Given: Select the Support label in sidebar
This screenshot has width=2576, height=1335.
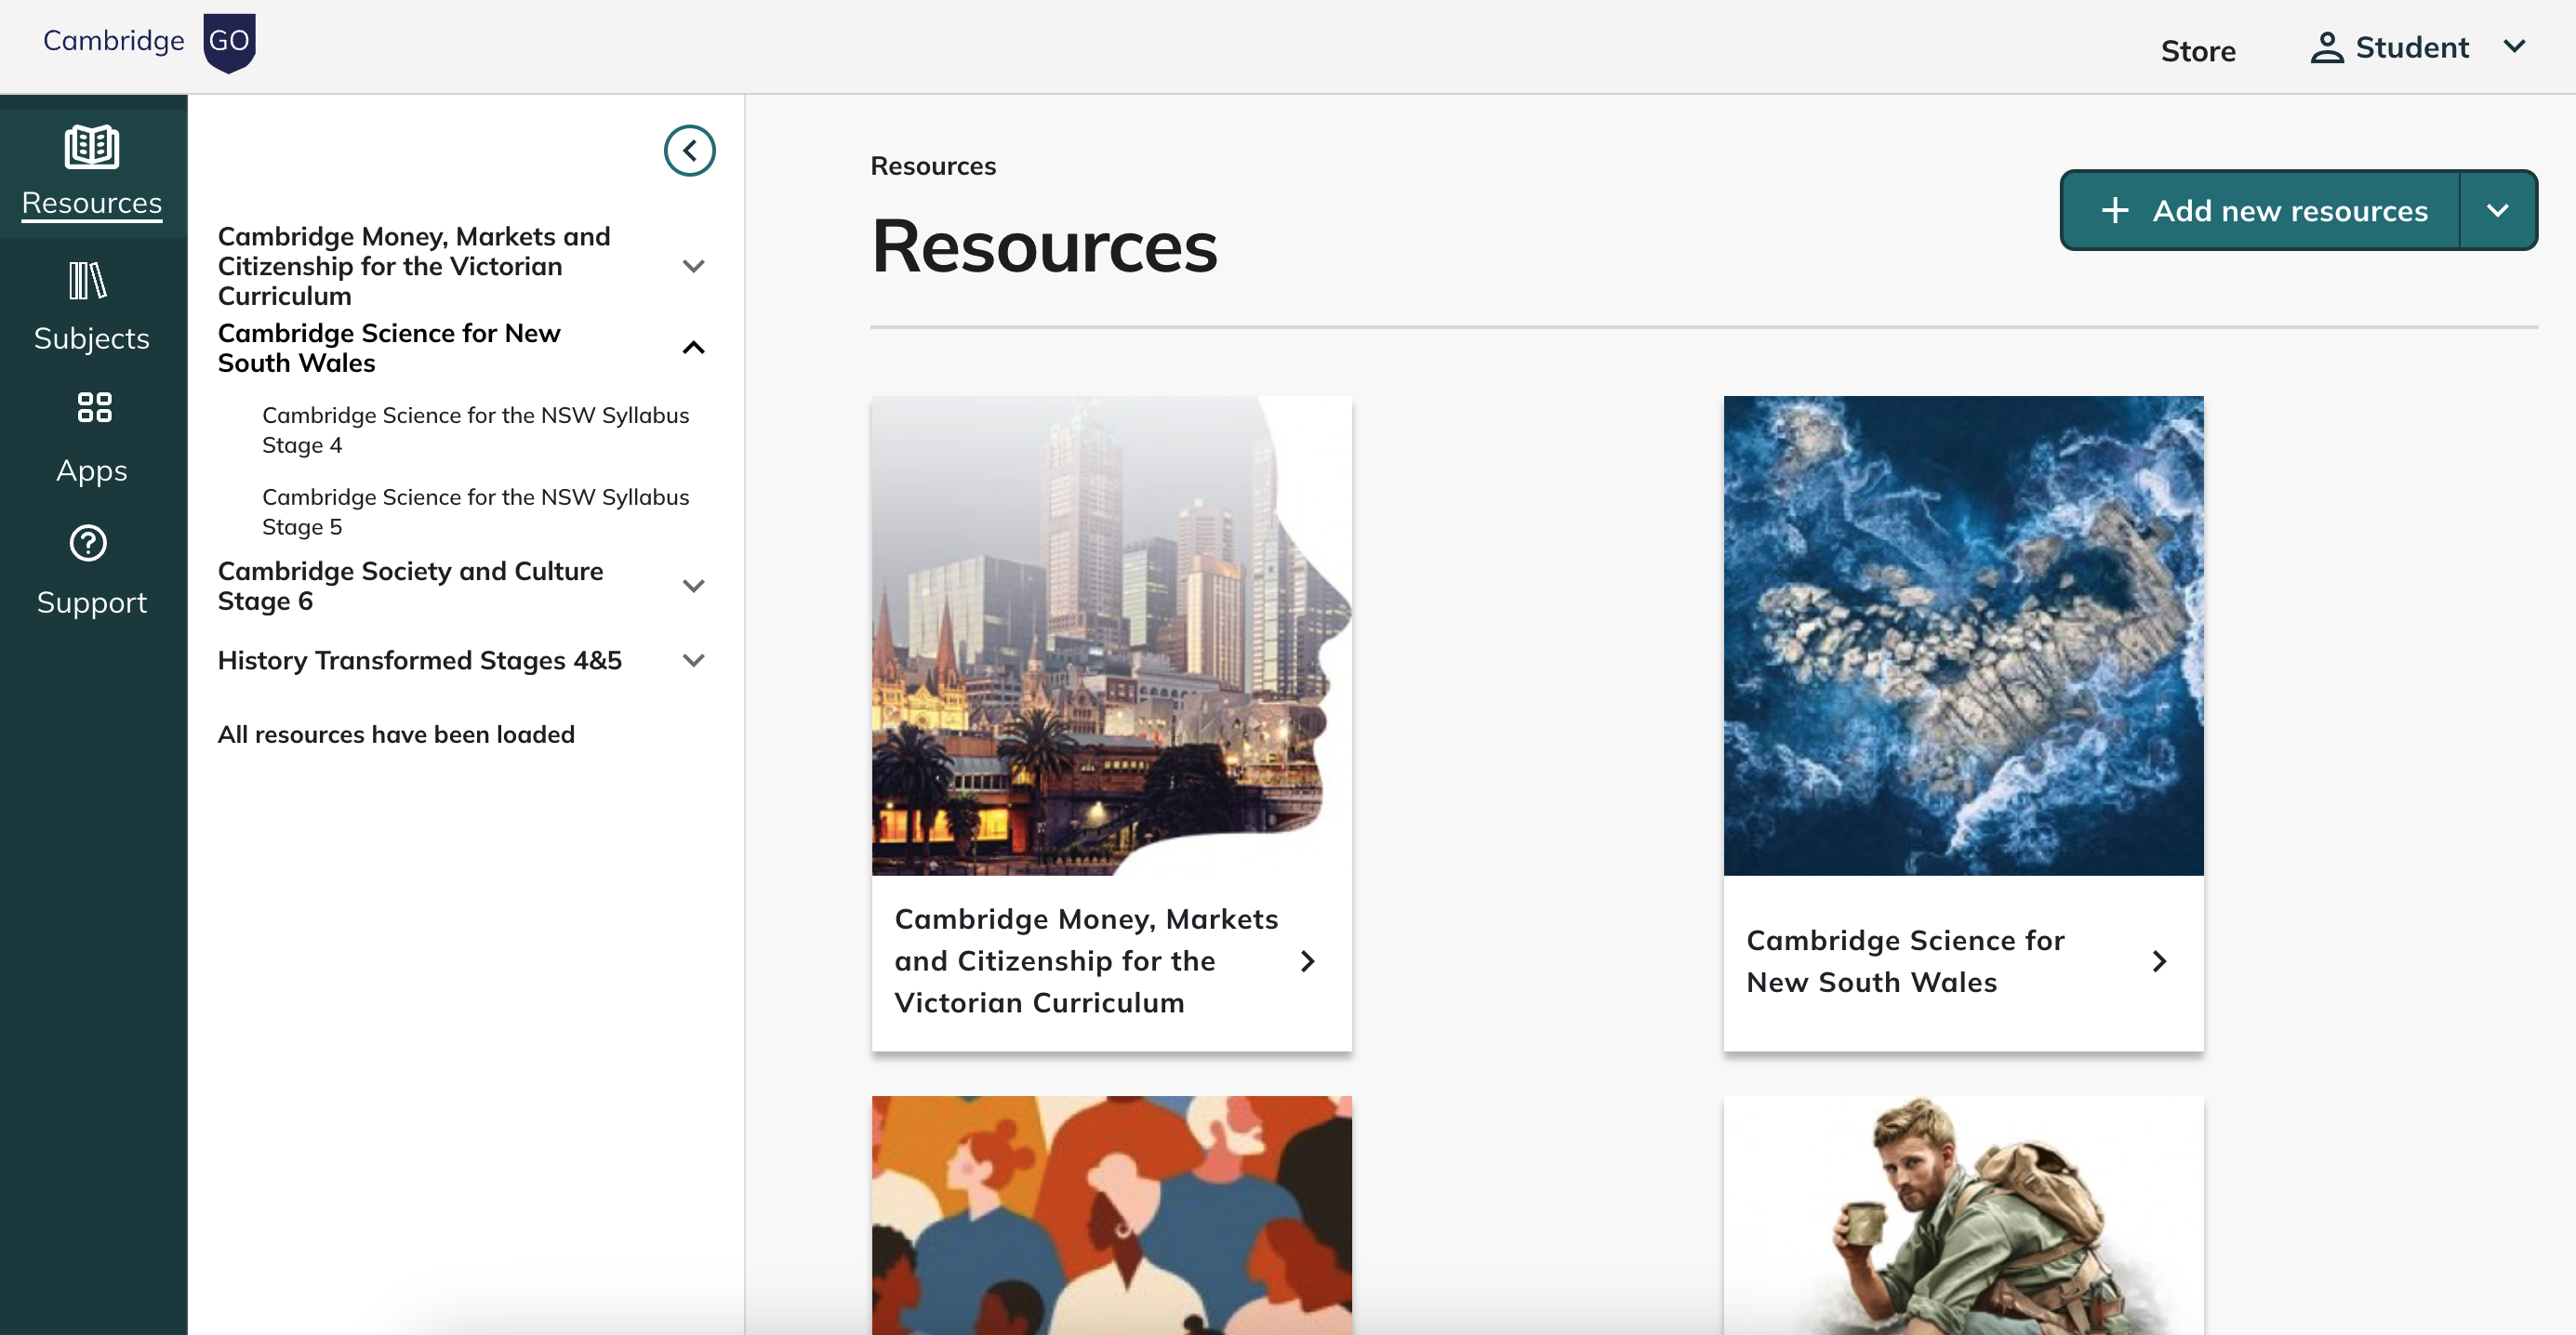Looking at the screenshot, I should pos(91,602).
